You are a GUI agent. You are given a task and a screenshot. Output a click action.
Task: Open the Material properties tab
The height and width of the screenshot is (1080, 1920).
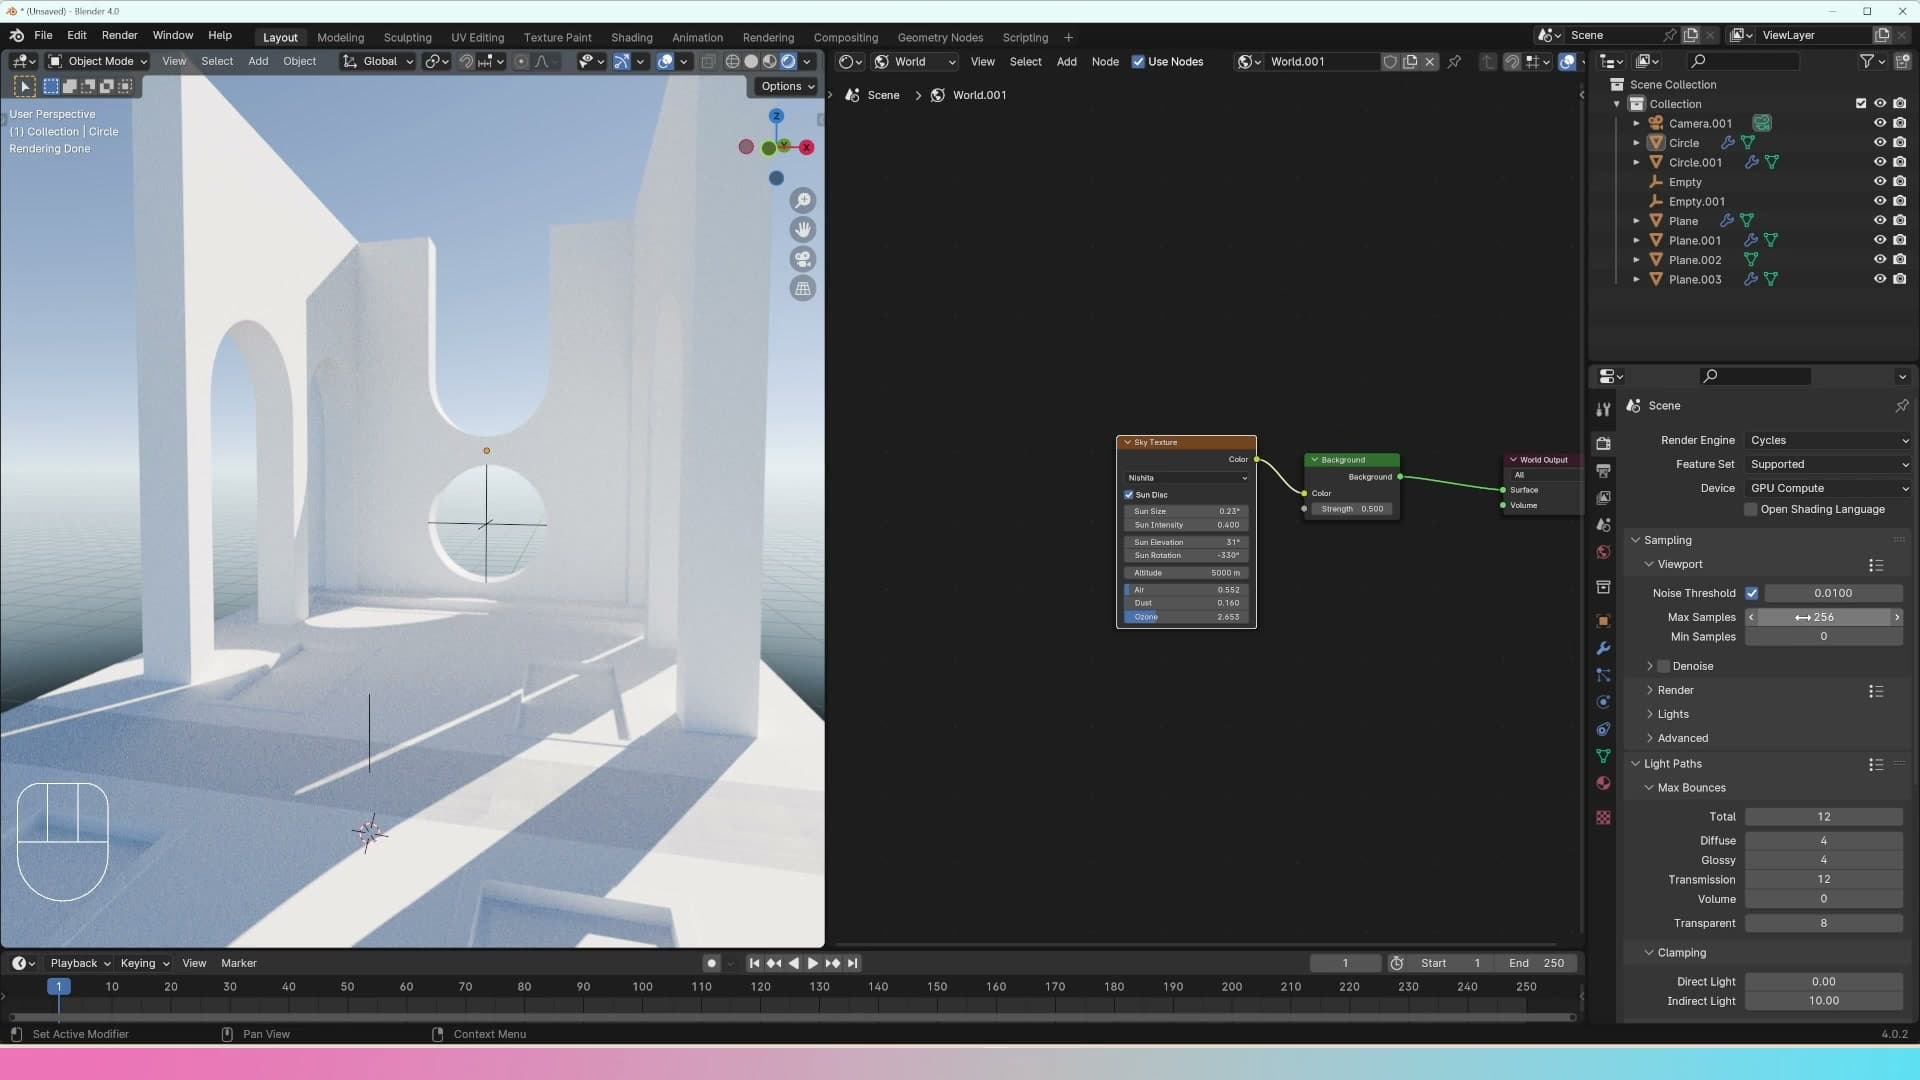pos(1603,783)
